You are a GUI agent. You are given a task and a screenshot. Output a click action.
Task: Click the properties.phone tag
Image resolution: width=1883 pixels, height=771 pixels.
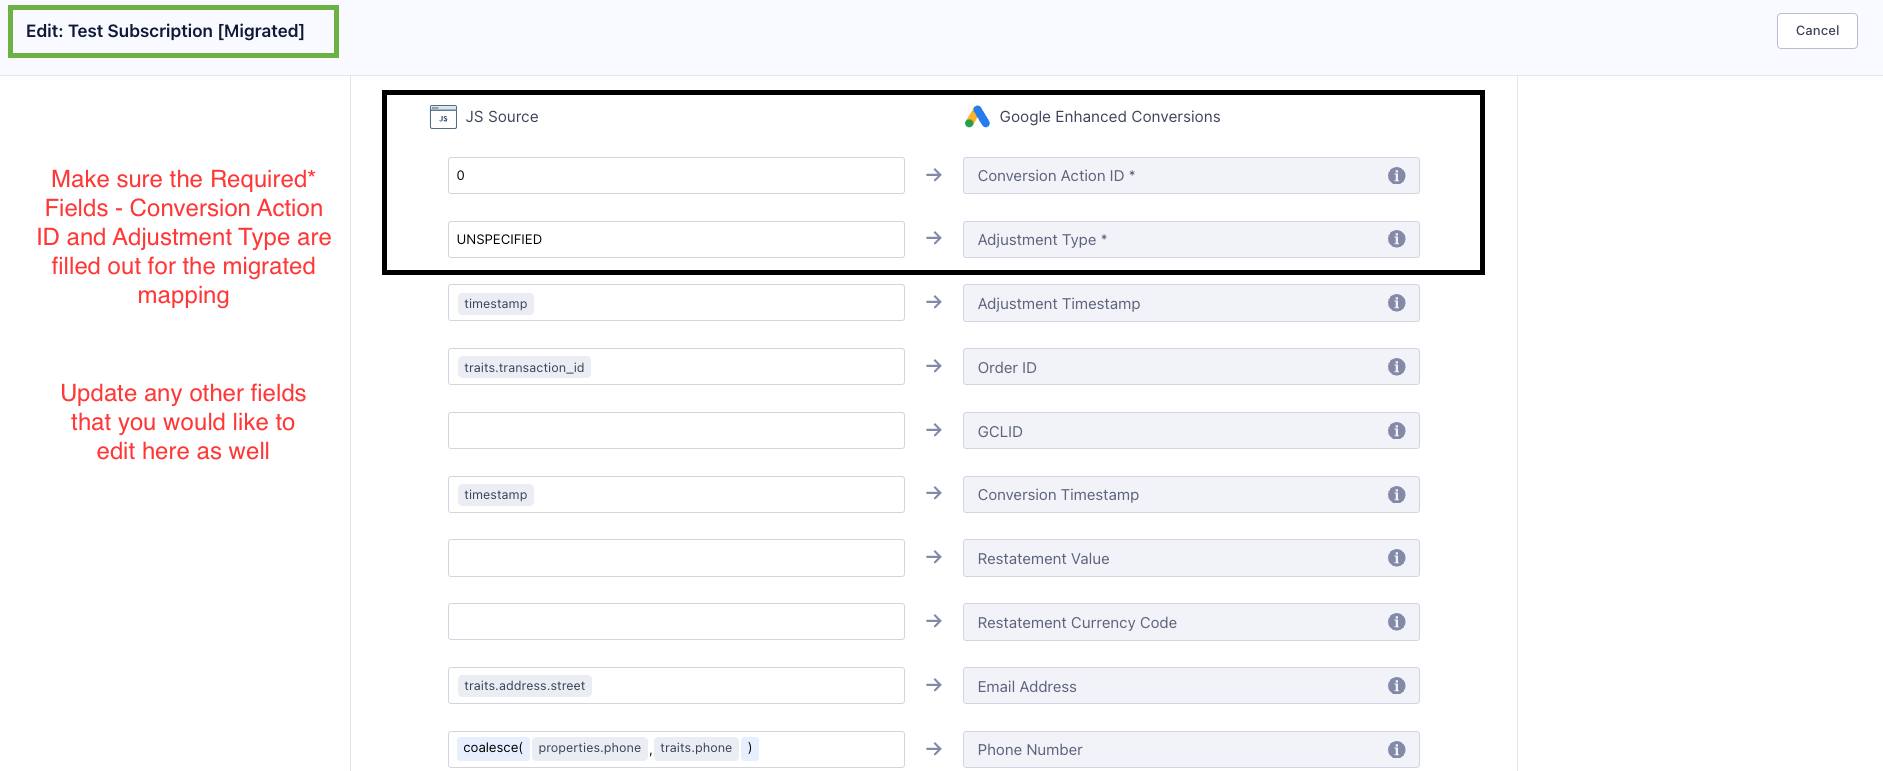tap(590, 748)
